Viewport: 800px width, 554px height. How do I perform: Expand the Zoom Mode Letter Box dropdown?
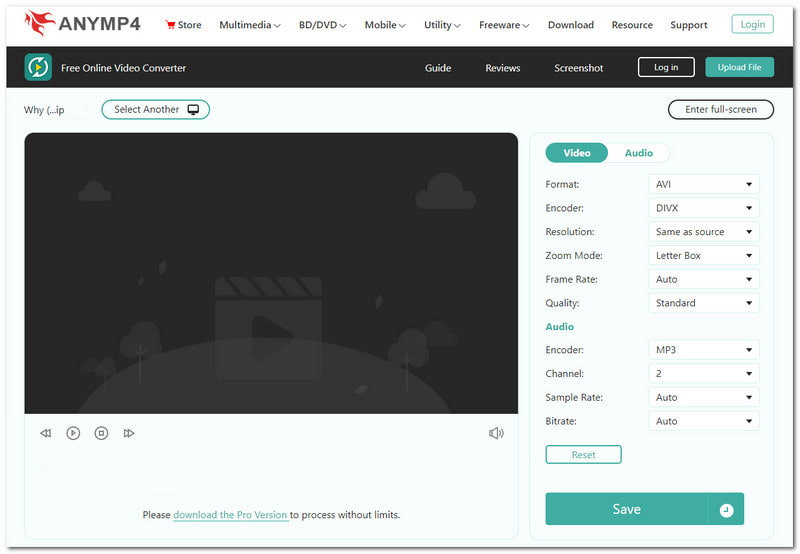coord(703,256)
